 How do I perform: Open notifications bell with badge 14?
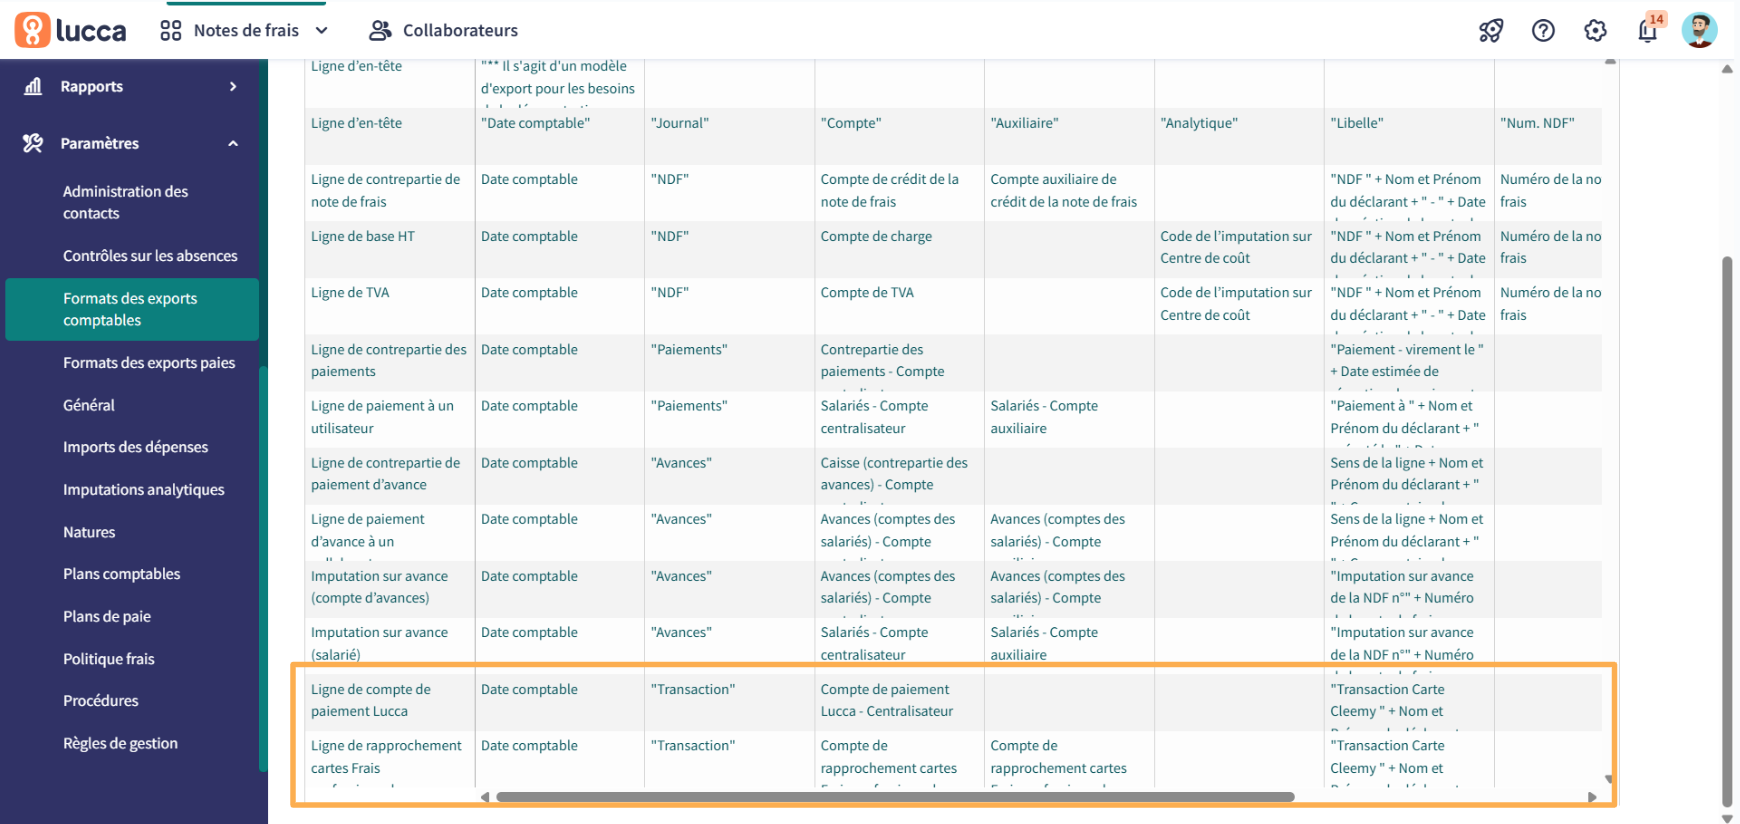(1648, 30)
